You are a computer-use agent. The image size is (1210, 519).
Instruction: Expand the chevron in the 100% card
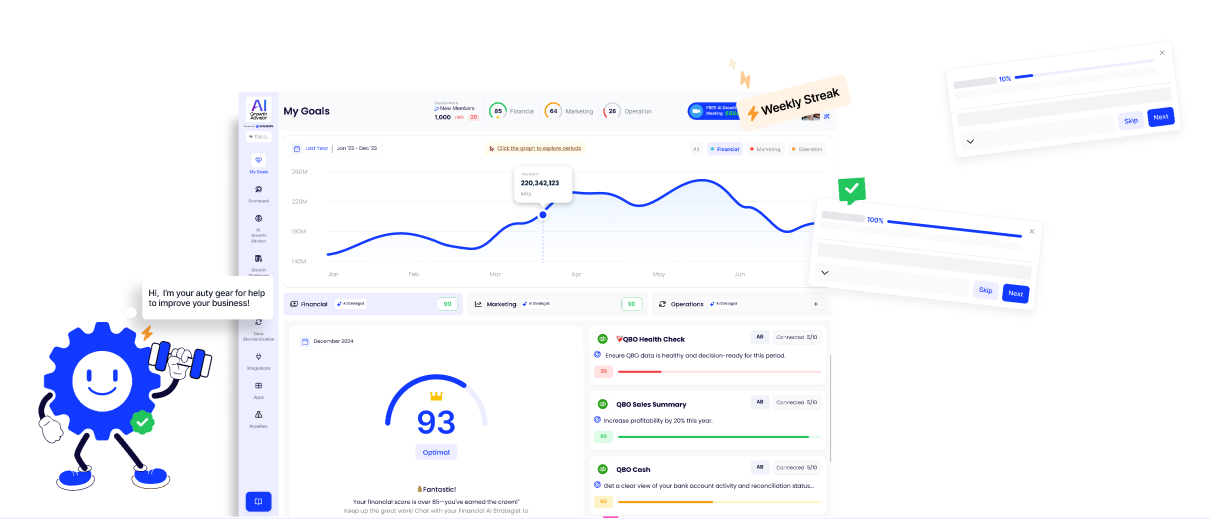(825, 272)
